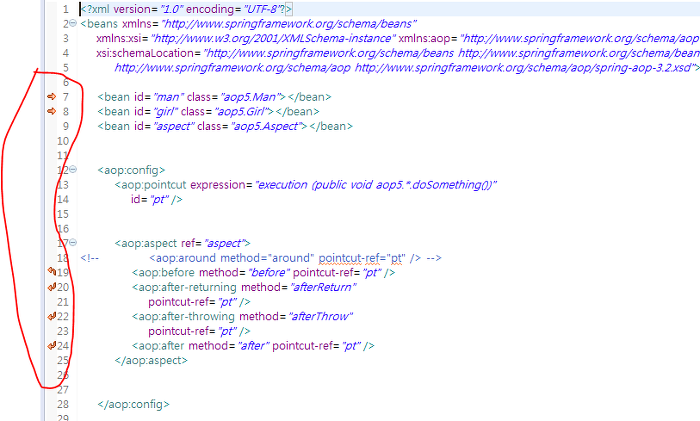Image resolution: width=700 pixels, height=421 pixels.
Task: Click the bean id value "aspect" on line 9
Action: click(x=174, y=126)
